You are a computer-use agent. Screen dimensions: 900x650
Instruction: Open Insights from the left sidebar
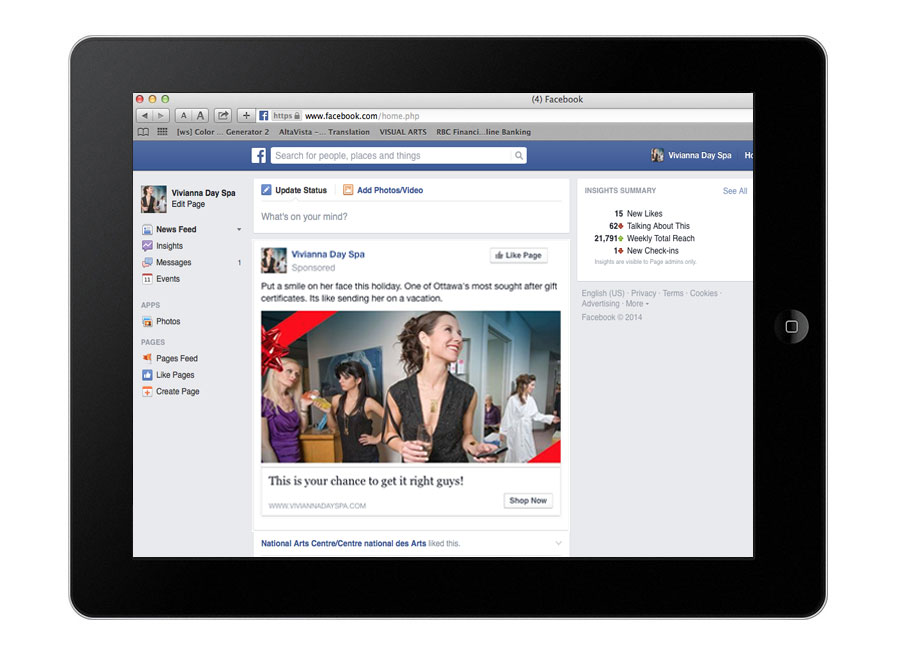pyautogui.click(x=169, y=246)
